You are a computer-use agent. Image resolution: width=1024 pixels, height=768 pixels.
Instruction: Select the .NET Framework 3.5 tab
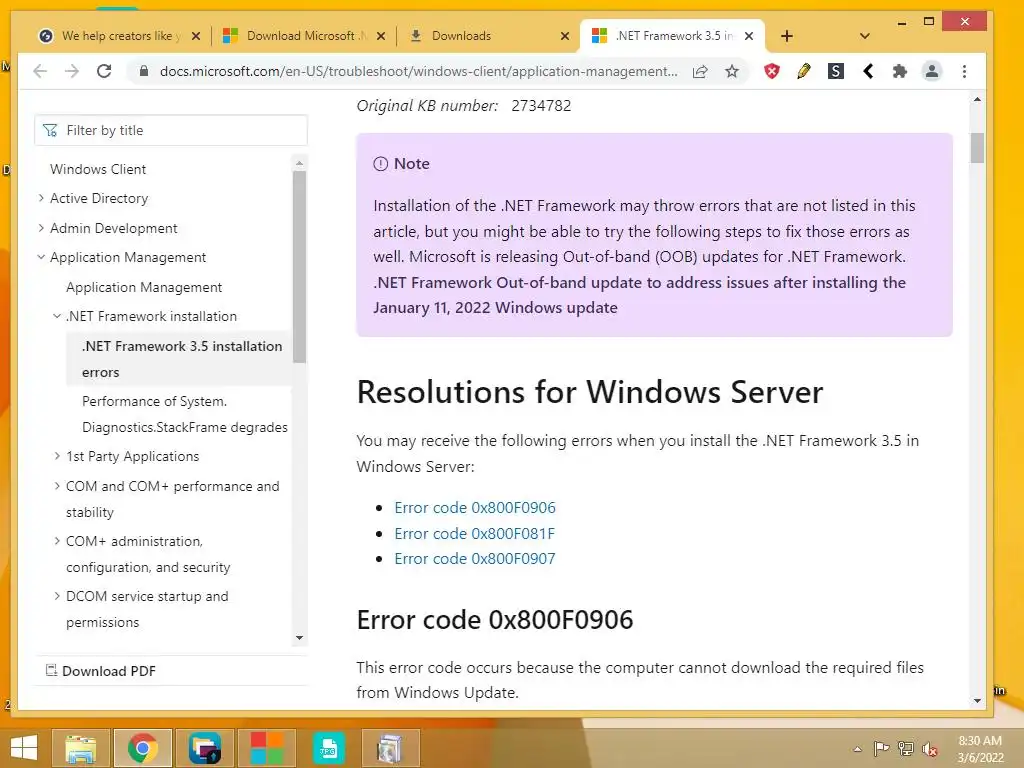[x=675, y=36]
